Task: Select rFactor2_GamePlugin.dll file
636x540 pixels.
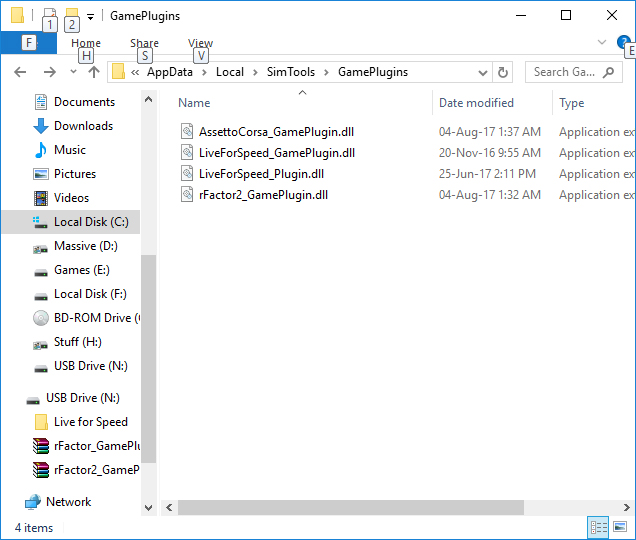Action: click(263, 195)
